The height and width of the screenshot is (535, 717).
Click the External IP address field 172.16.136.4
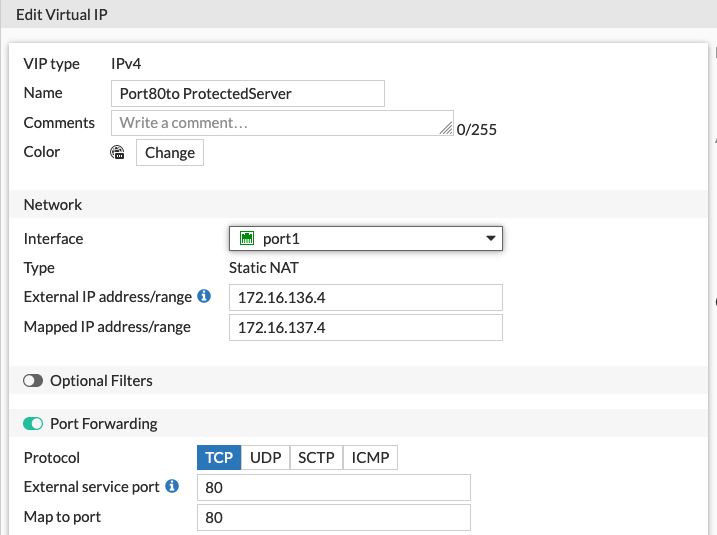365,297
